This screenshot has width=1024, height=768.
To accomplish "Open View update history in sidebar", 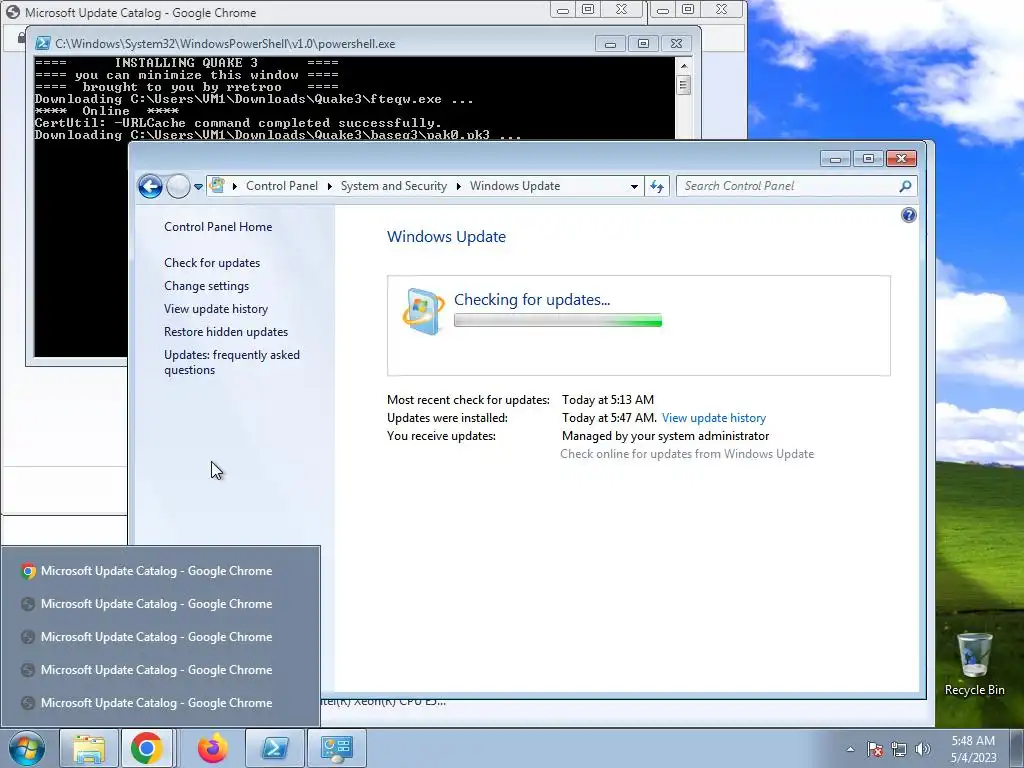I will [x=216, y=308].
